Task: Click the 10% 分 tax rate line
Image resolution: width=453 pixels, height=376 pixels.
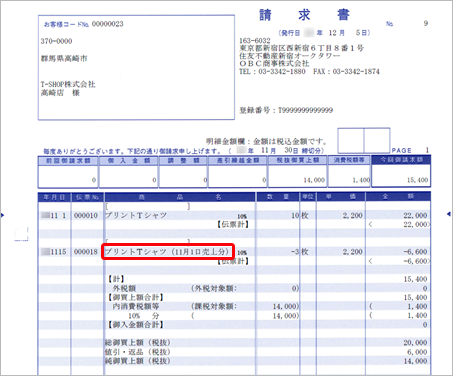Action: click(x=144, y=316)
